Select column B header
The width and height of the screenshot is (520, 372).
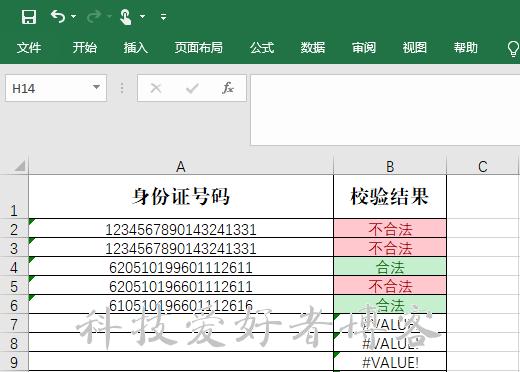[x=390, y=166]
